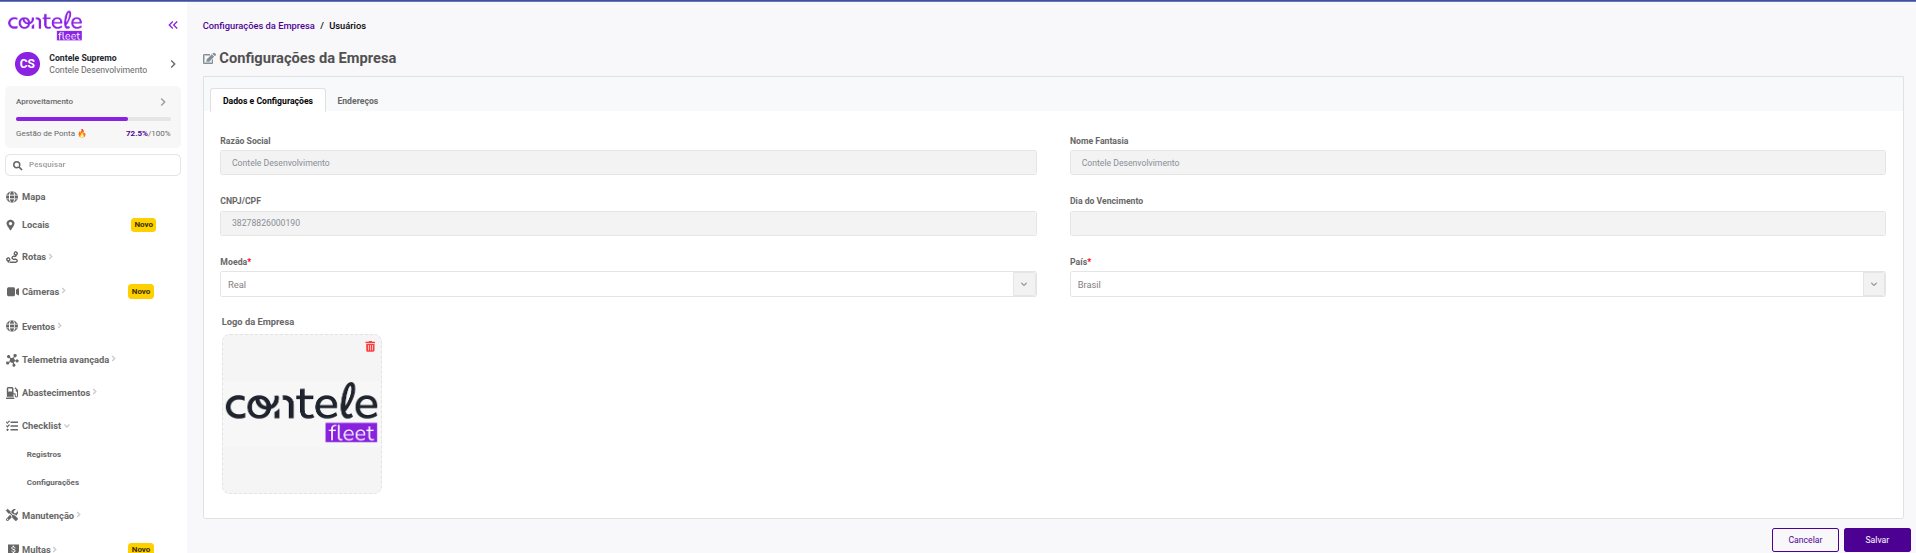Screen dimensions: 1916x553
Task: Switch to the Endereços tab
Action: tap(357, 101)
